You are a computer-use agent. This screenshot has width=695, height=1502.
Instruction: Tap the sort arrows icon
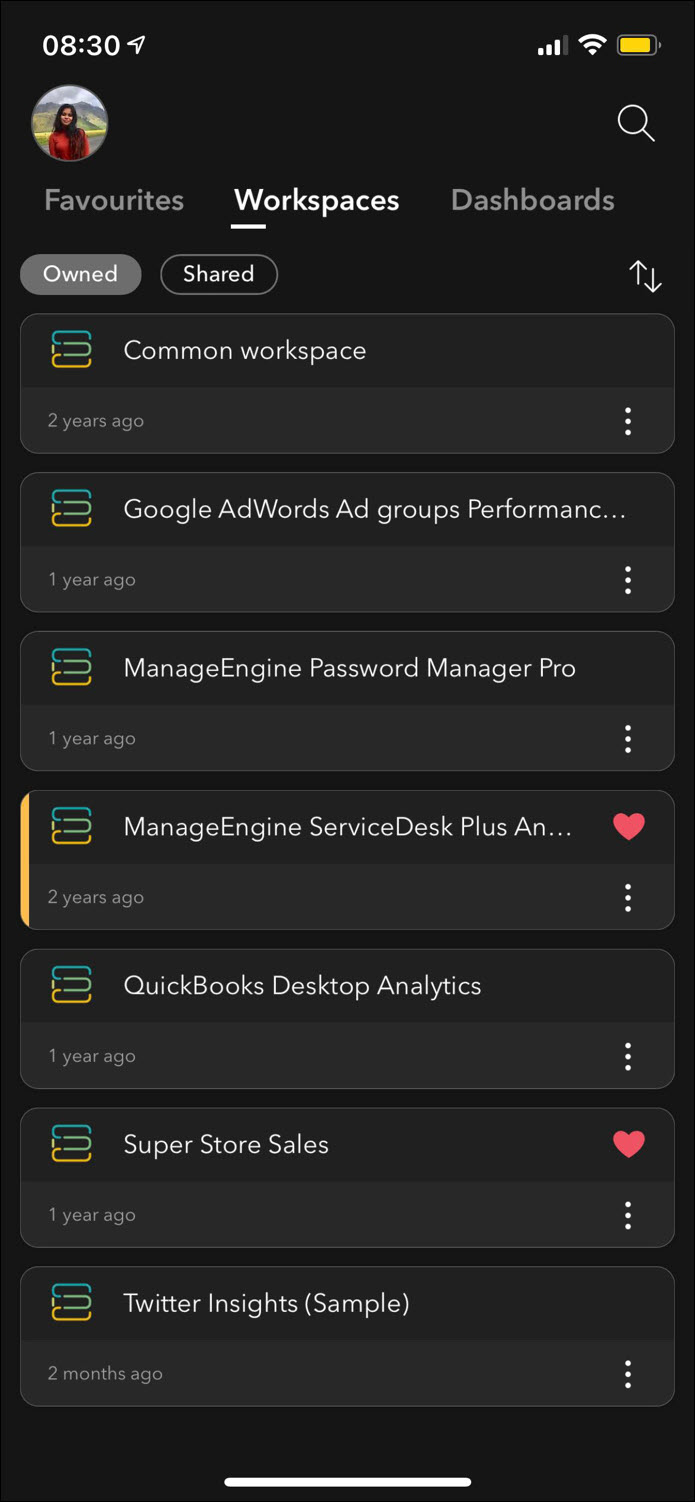645,276
